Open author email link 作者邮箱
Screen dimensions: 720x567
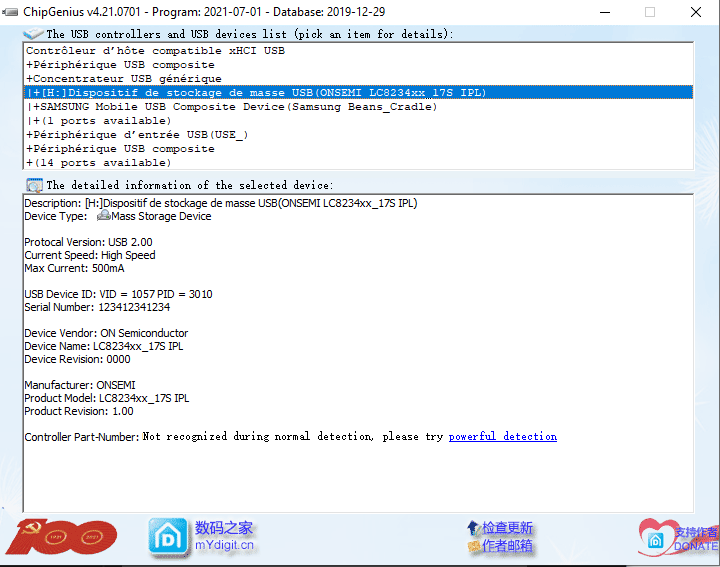click(507, 546)
